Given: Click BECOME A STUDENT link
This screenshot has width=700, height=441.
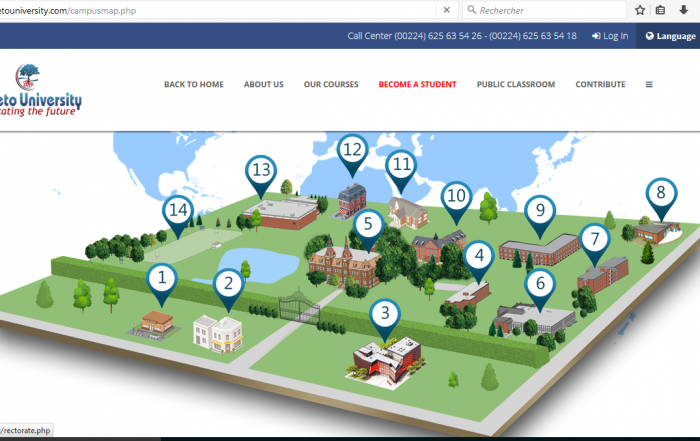Looking at the screenshot, I should pos(417,85).
